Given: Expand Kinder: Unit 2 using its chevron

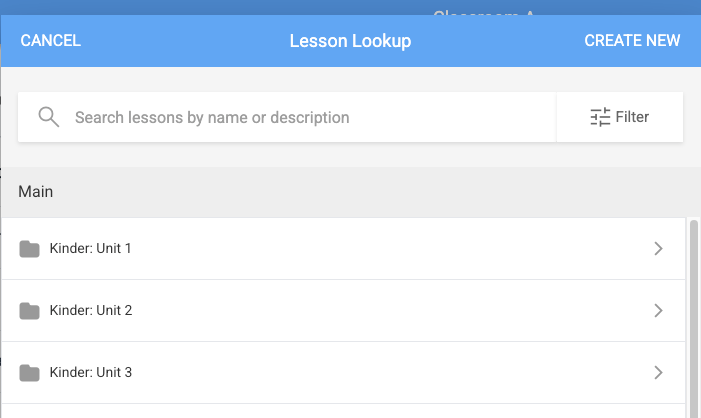Looking at the screenshot, I should pyautogui.click(x=658, y=311).
